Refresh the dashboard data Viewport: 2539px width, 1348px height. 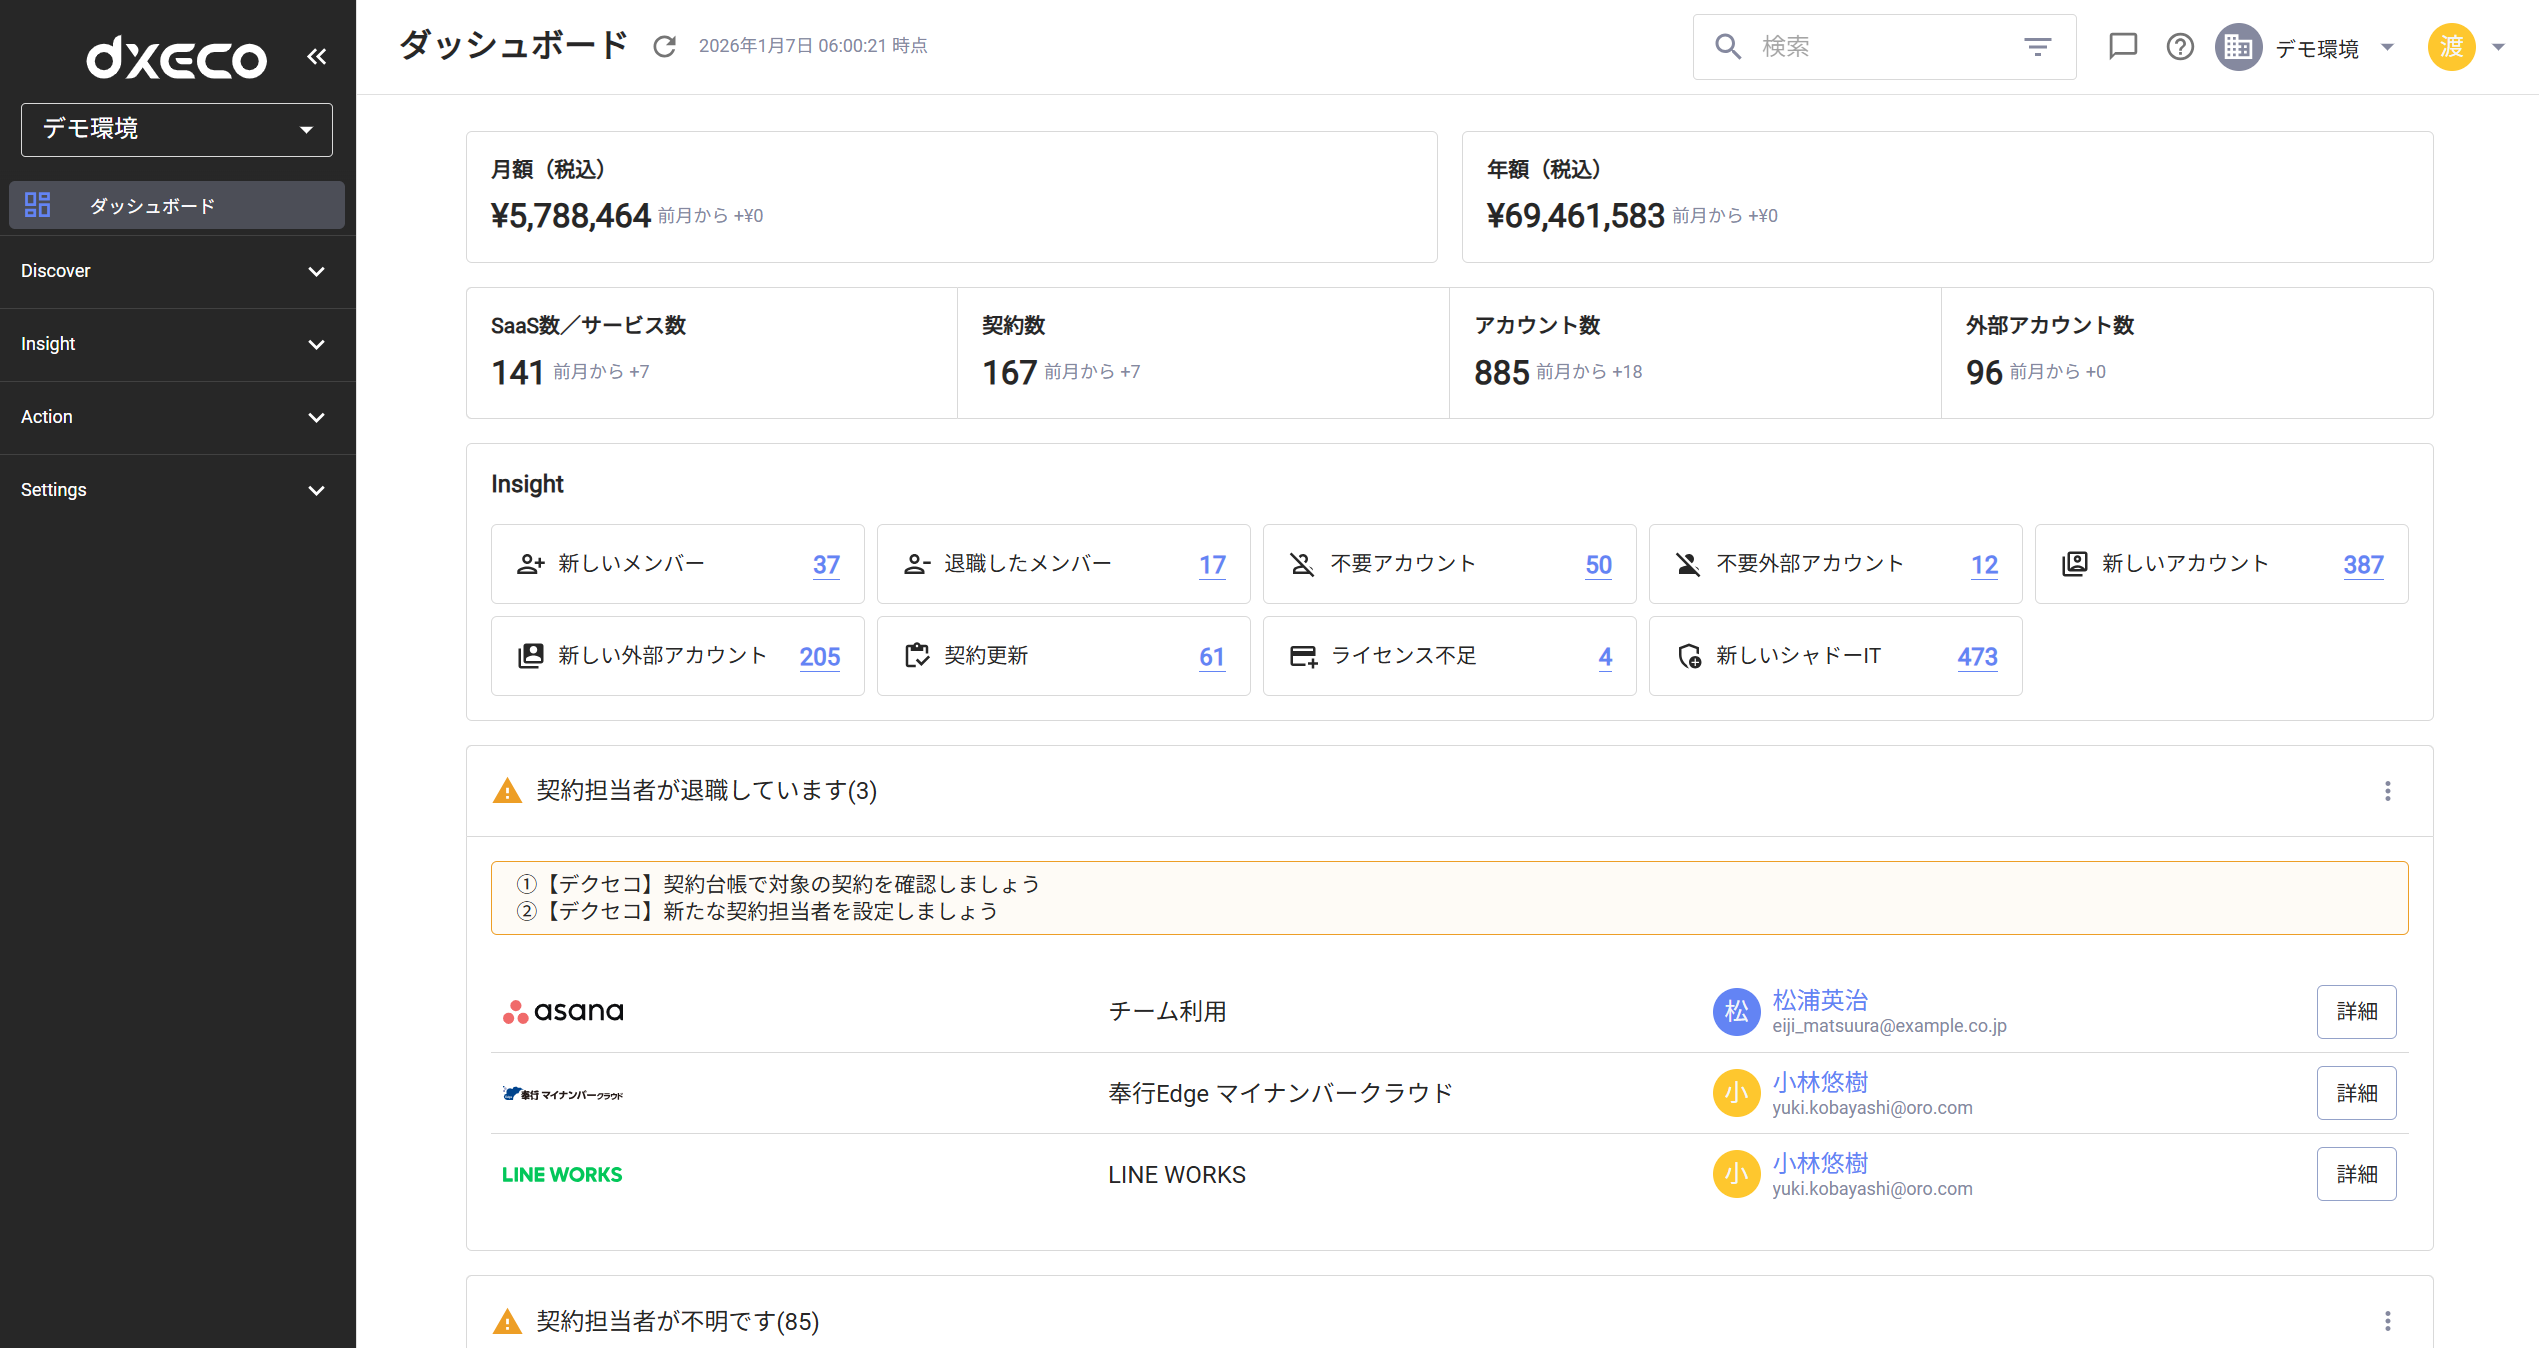[665, 46]
